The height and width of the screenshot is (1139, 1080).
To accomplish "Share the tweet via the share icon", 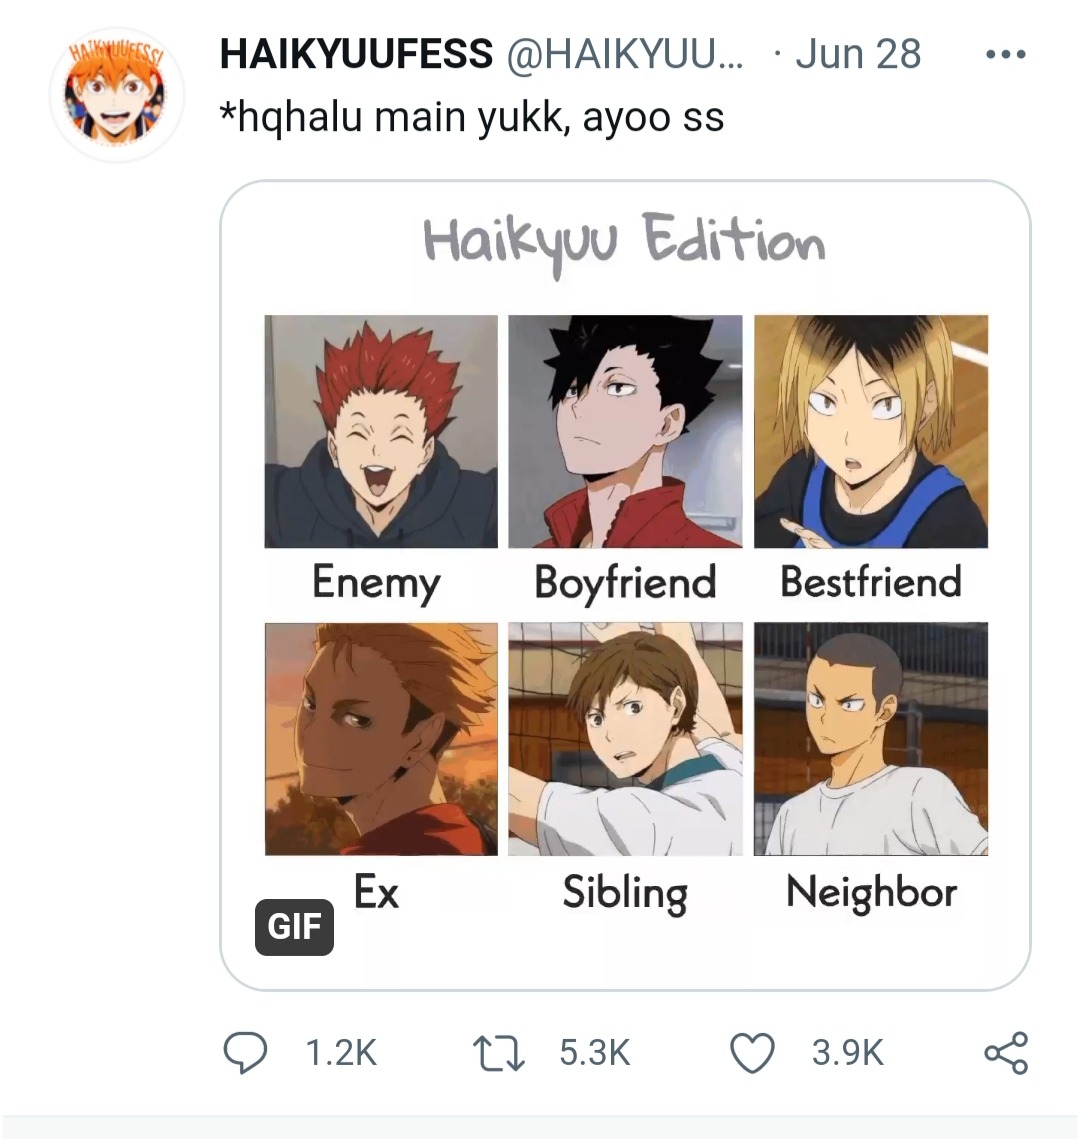I will tap(1006, 1053).
